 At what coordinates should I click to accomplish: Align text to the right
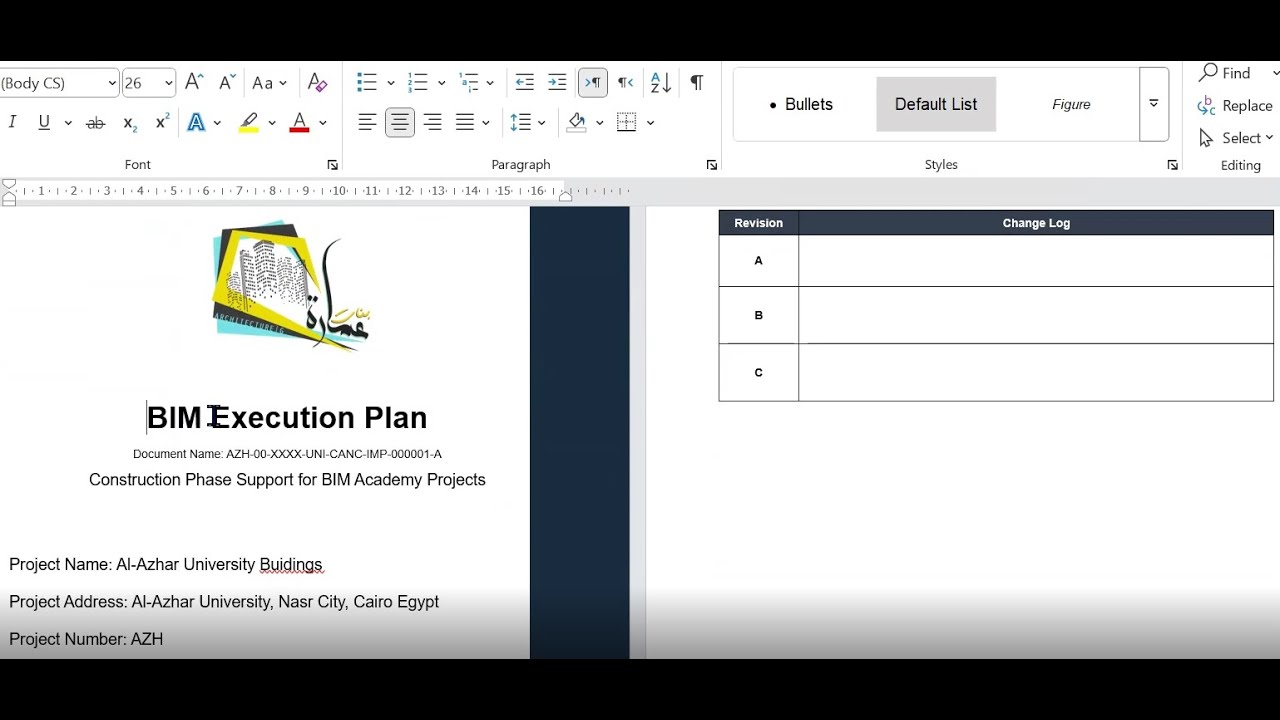(x=433, y=122)
